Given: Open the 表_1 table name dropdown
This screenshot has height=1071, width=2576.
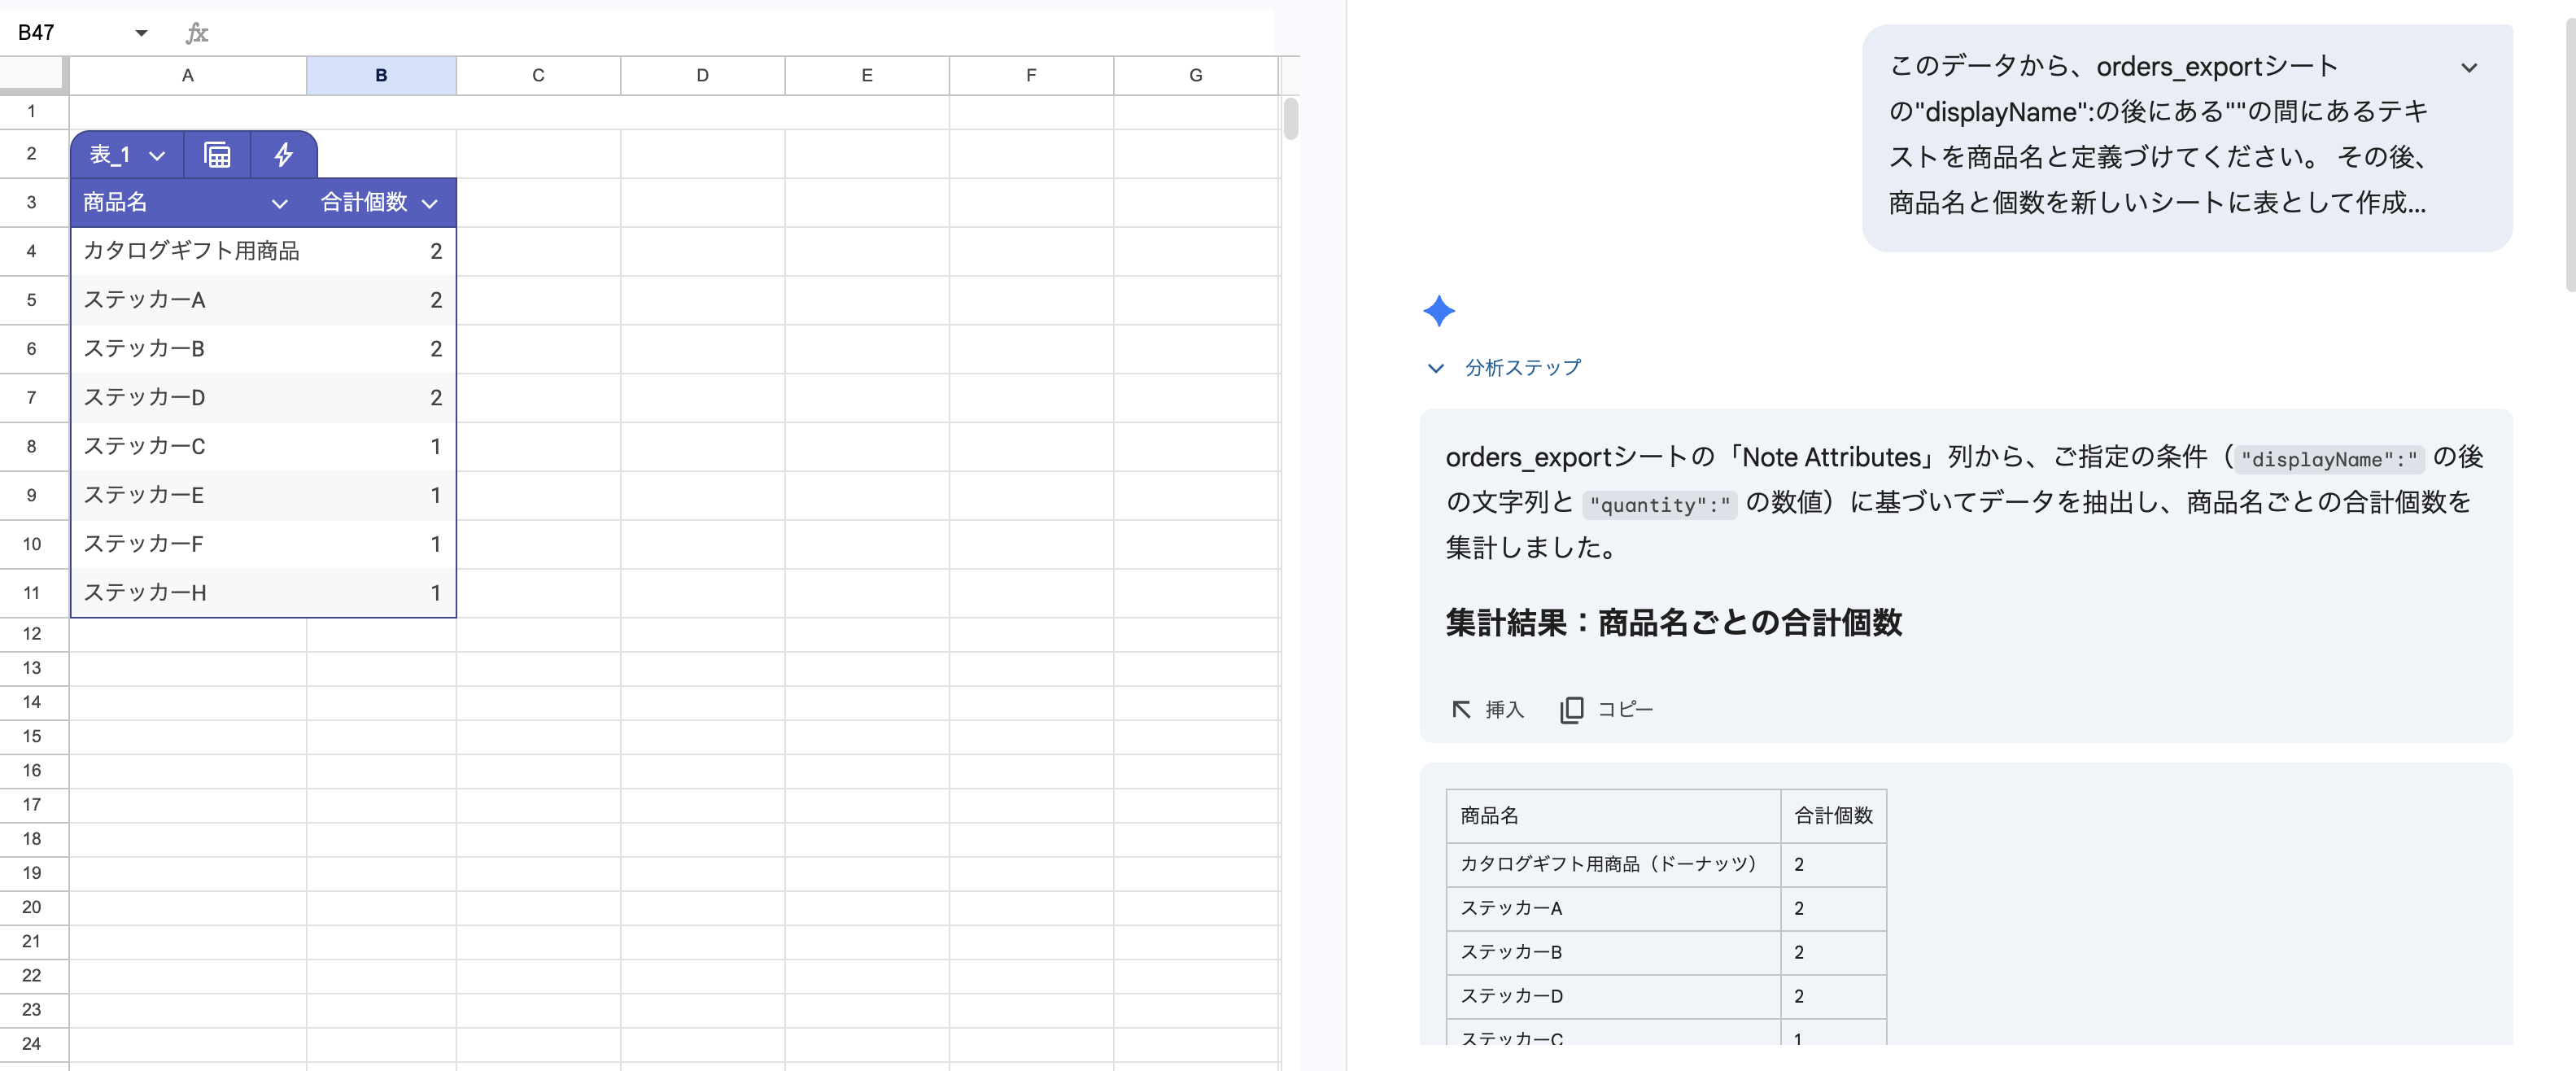Looking at the screenshot, I should point(157,156).
